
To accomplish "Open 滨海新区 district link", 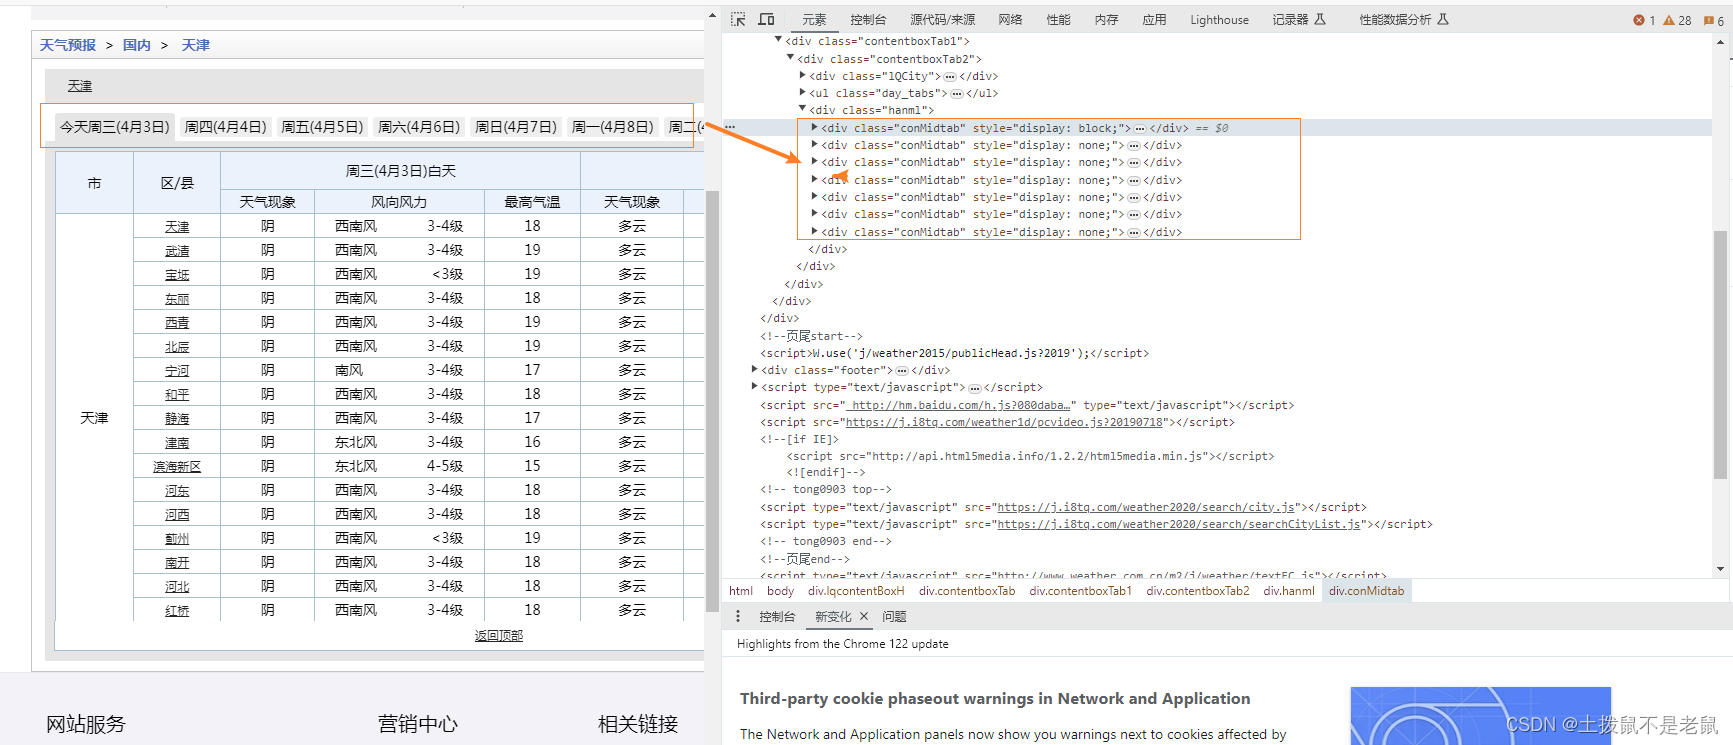I will pyautogui.click(x=177, y=467).
